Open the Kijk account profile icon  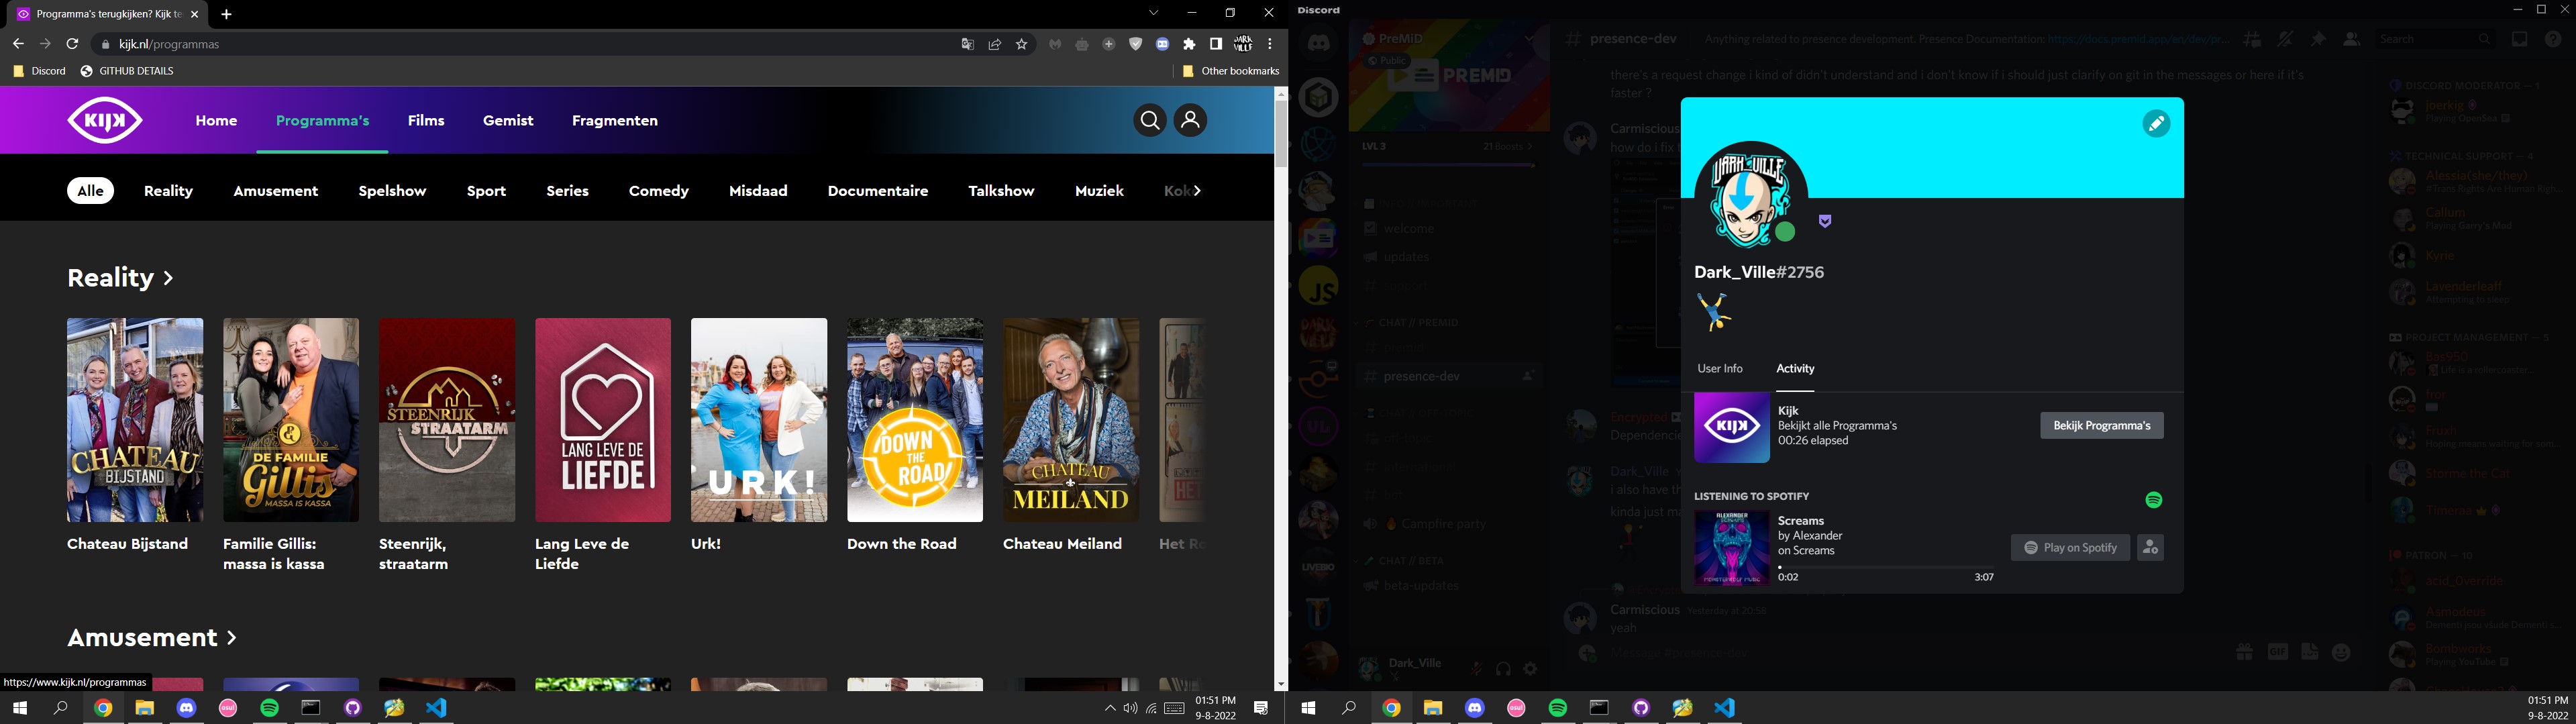(1190, 121)
